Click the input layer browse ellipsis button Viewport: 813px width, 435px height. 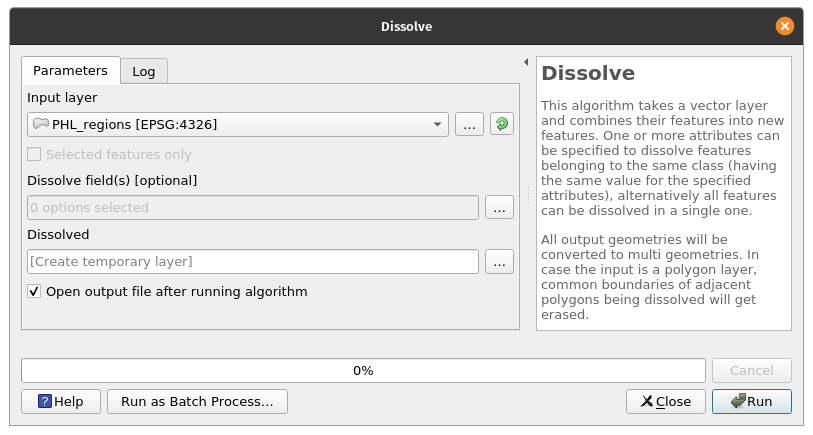[x=469, y=124]
